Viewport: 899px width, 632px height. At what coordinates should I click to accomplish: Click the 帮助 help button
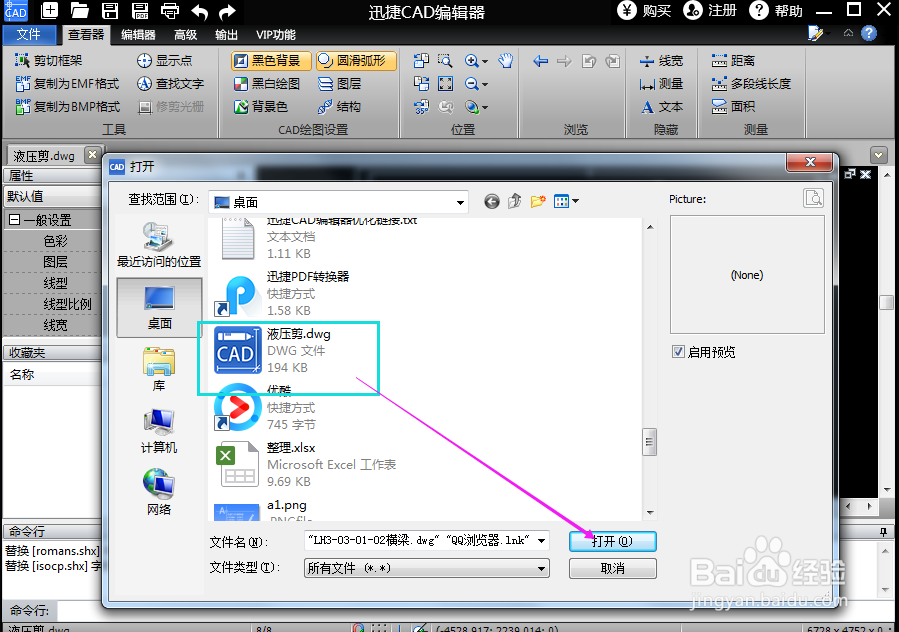point(776,10)
